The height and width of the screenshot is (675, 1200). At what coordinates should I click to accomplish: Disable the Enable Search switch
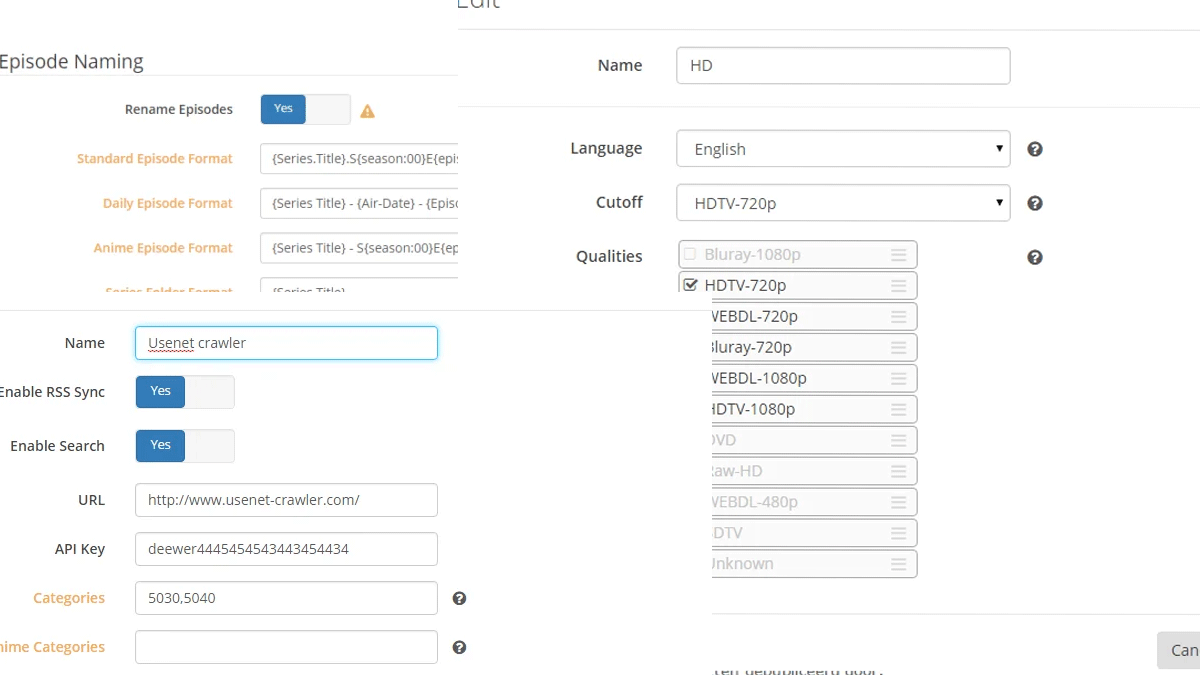pyautogui.click(x=185, y=446)
